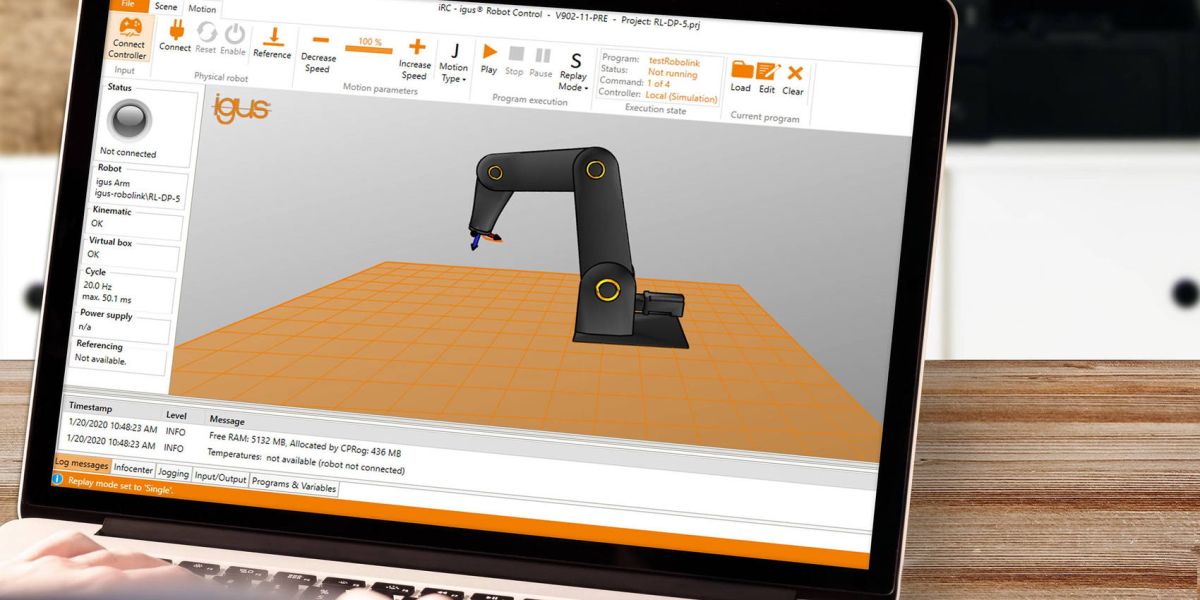Adjust the 100 % speed slider
This screenshot has height=600, width=1200.
click(x=369, y=47)
